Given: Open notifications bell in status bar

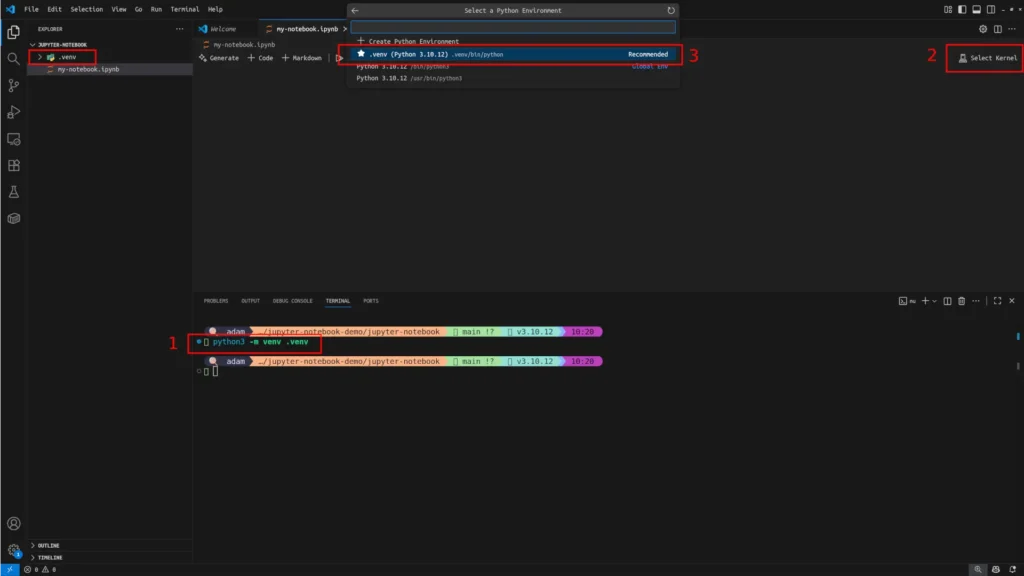Looking at the screenshot, I should tap(1013, 569).
